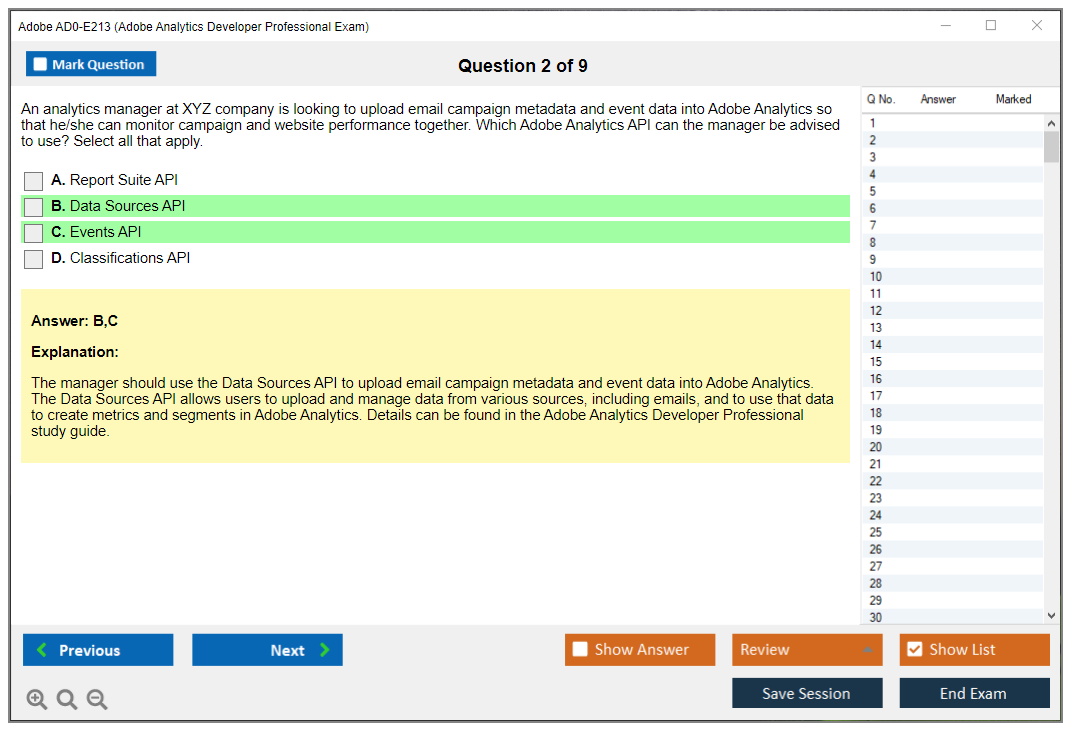The width and height of the screenshot is (1075, 735).
Task: Click the Marked column header
Action: (x=1013, y=99)
